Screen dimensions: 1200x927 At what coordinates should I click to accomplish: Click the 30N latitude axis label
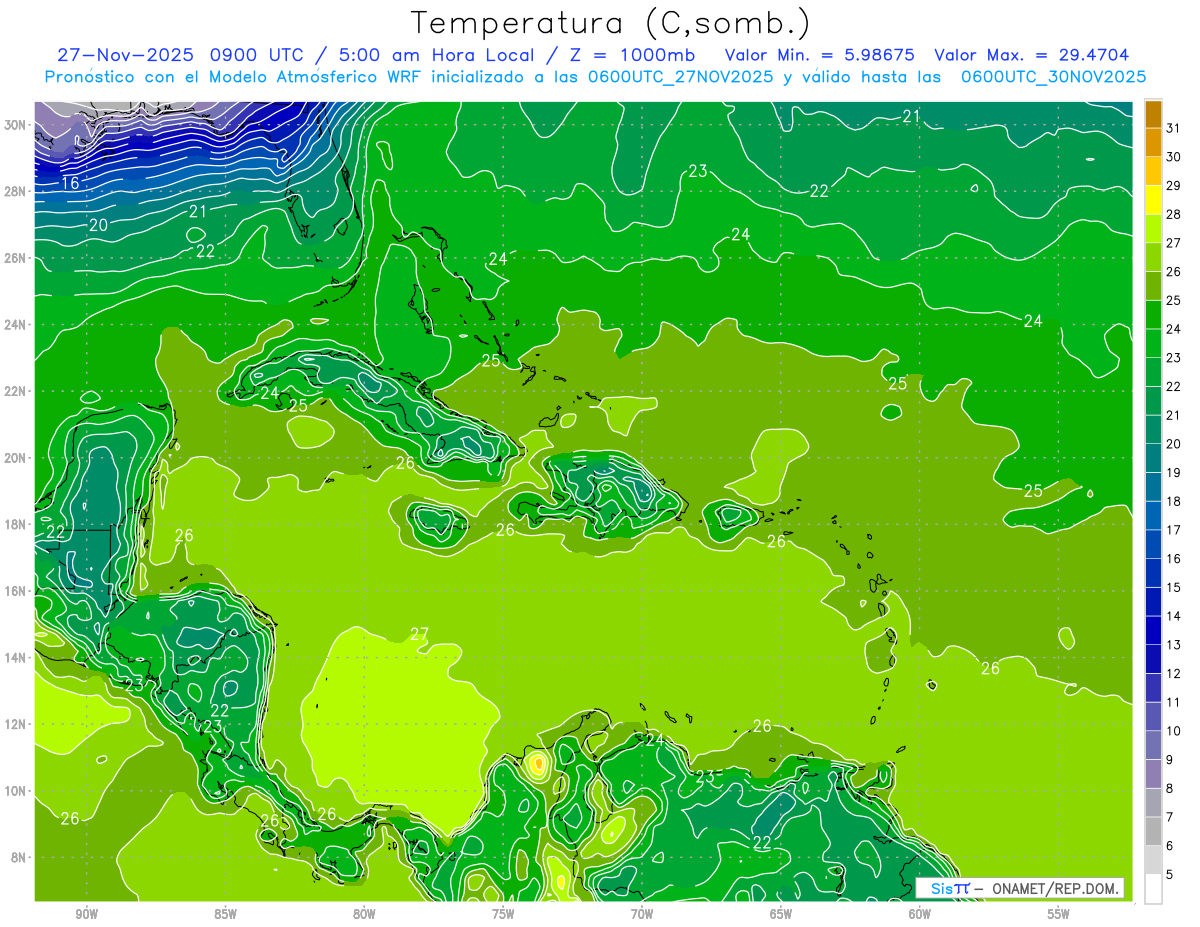coord(16,125)
